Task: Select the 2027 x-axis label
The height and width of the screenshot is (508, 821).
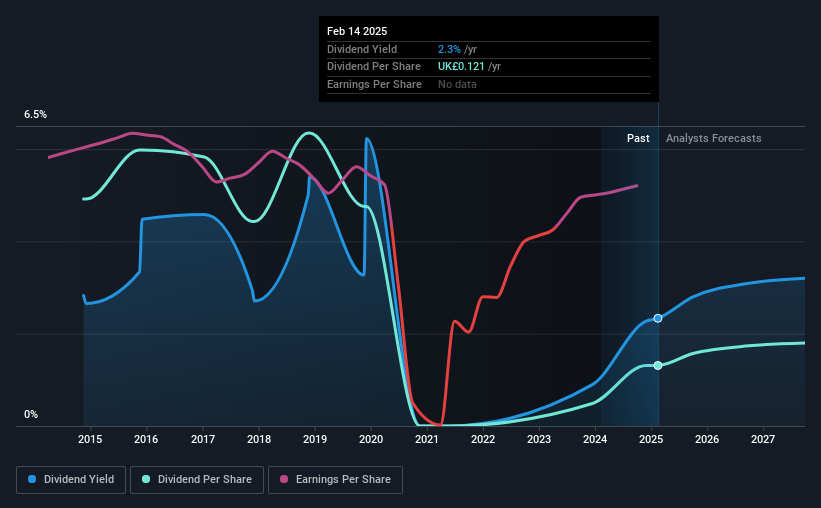Action: [x=763, y=439]
